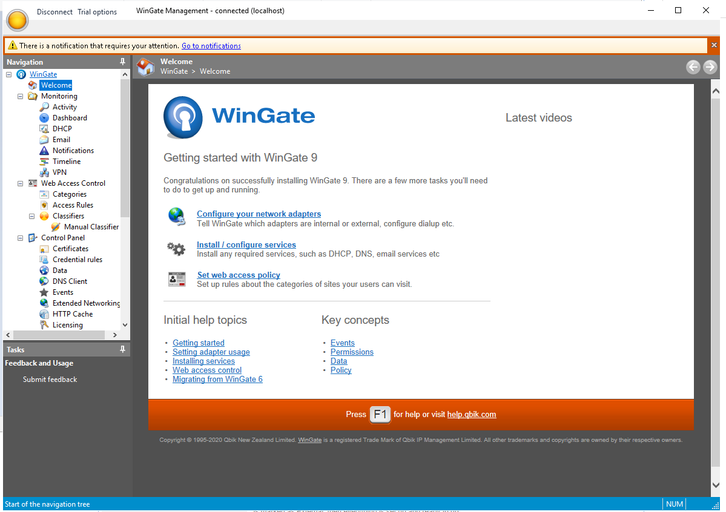Toggle the Tasks panel pin

pyautogui.click(x=122, y=350)
